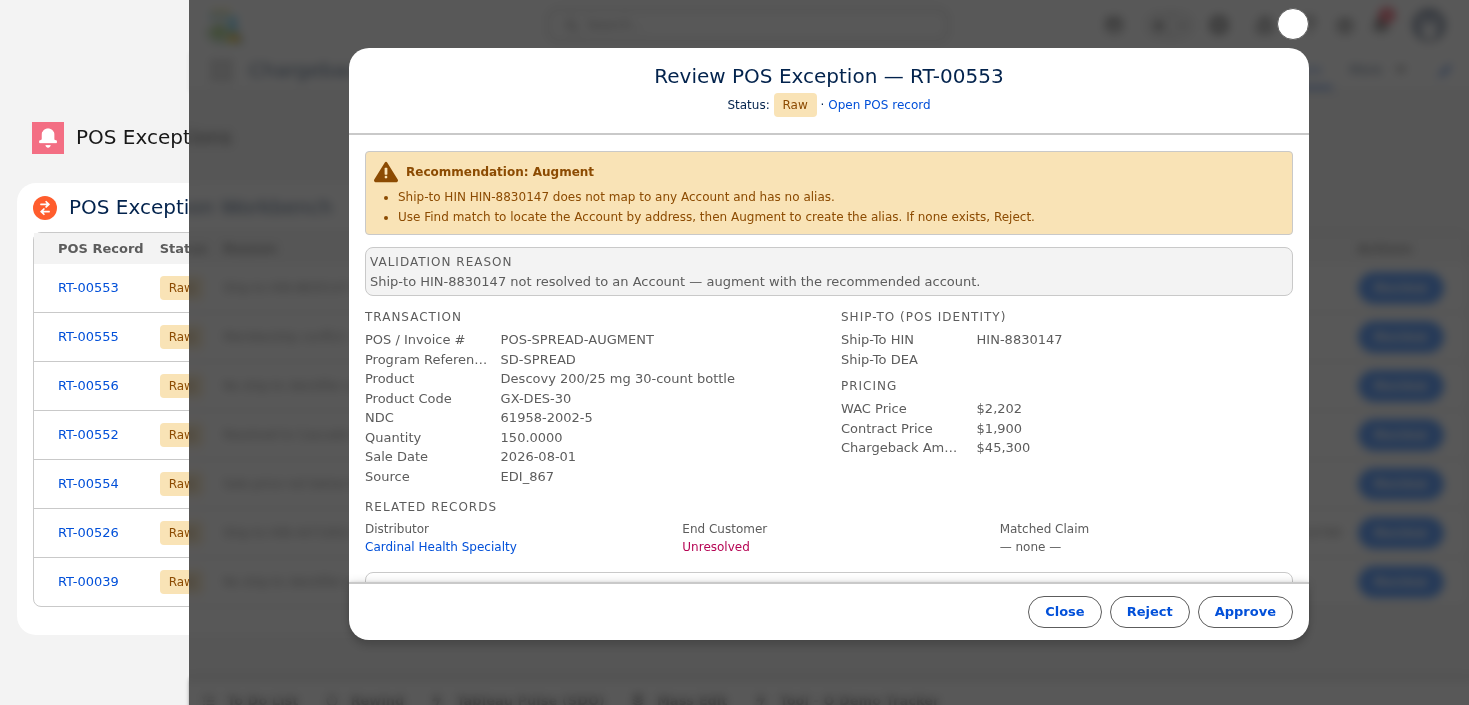Click WAC price $2,202

tap(999, 409)
